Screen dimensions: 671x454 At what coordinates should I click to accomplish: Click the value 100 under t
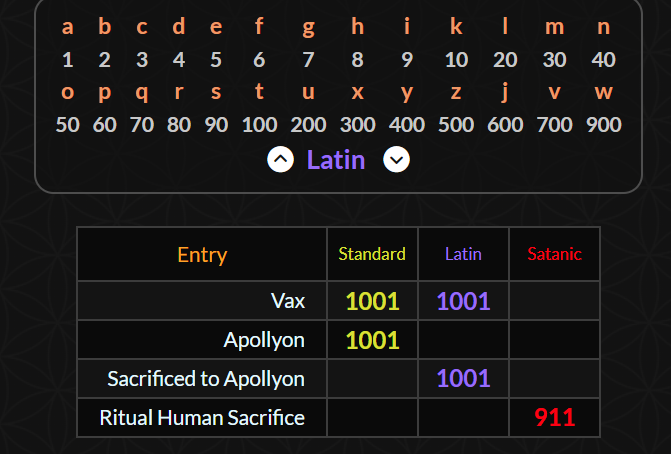pyautogui.click(x=259, y=125)
